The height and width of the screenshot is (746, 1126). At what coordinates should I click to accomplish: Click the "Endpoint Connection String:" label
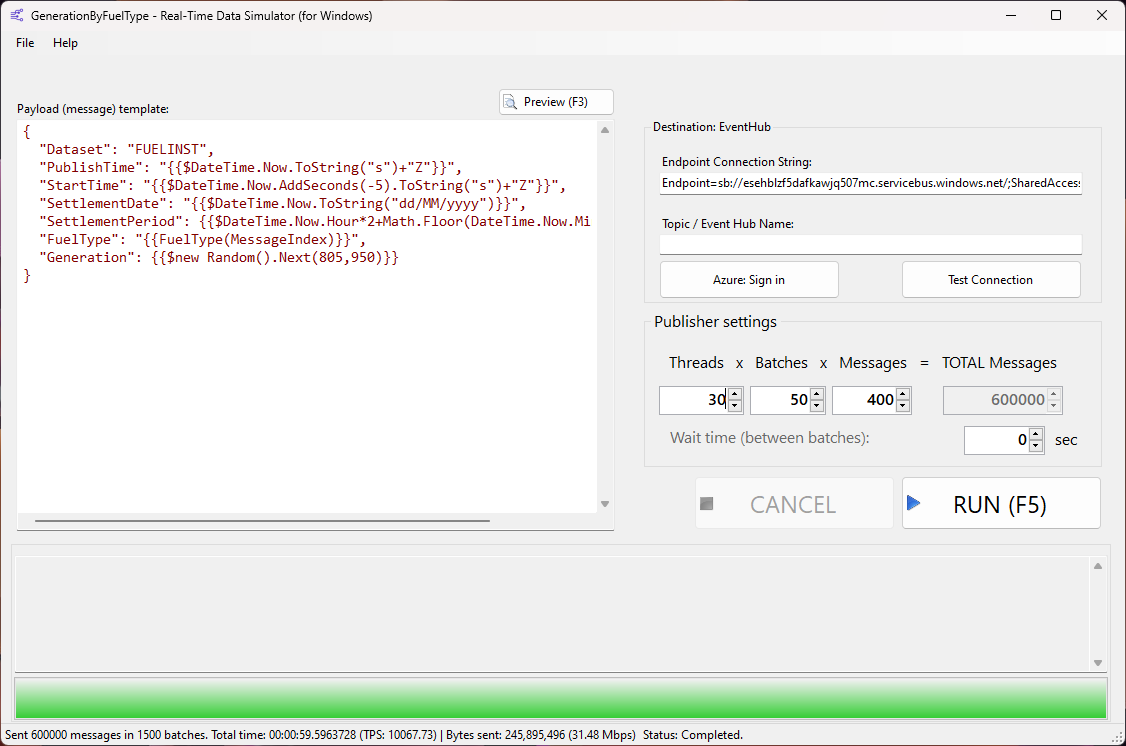[x=737, y=162]
